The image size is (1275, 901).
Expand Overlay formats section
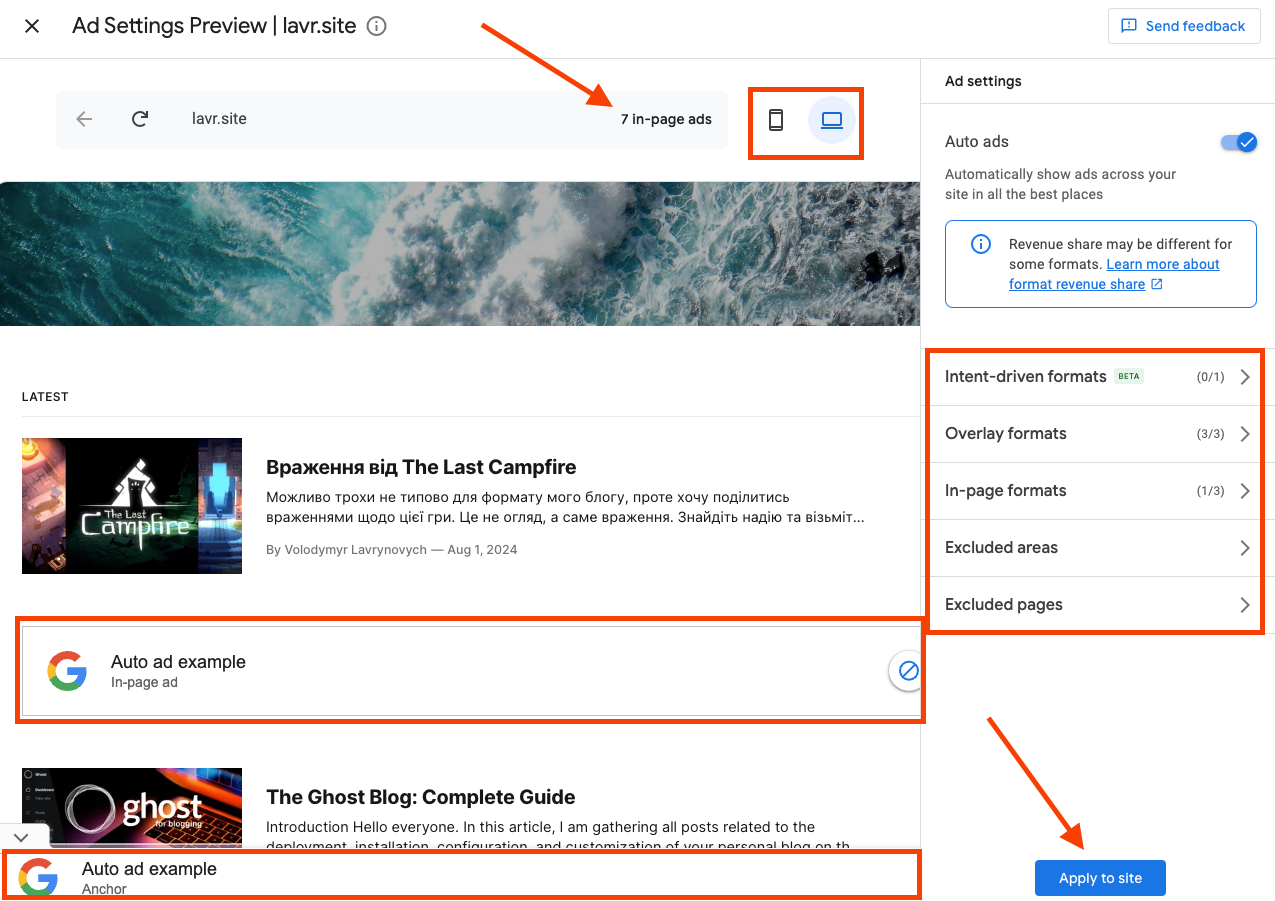(1096, 434)
